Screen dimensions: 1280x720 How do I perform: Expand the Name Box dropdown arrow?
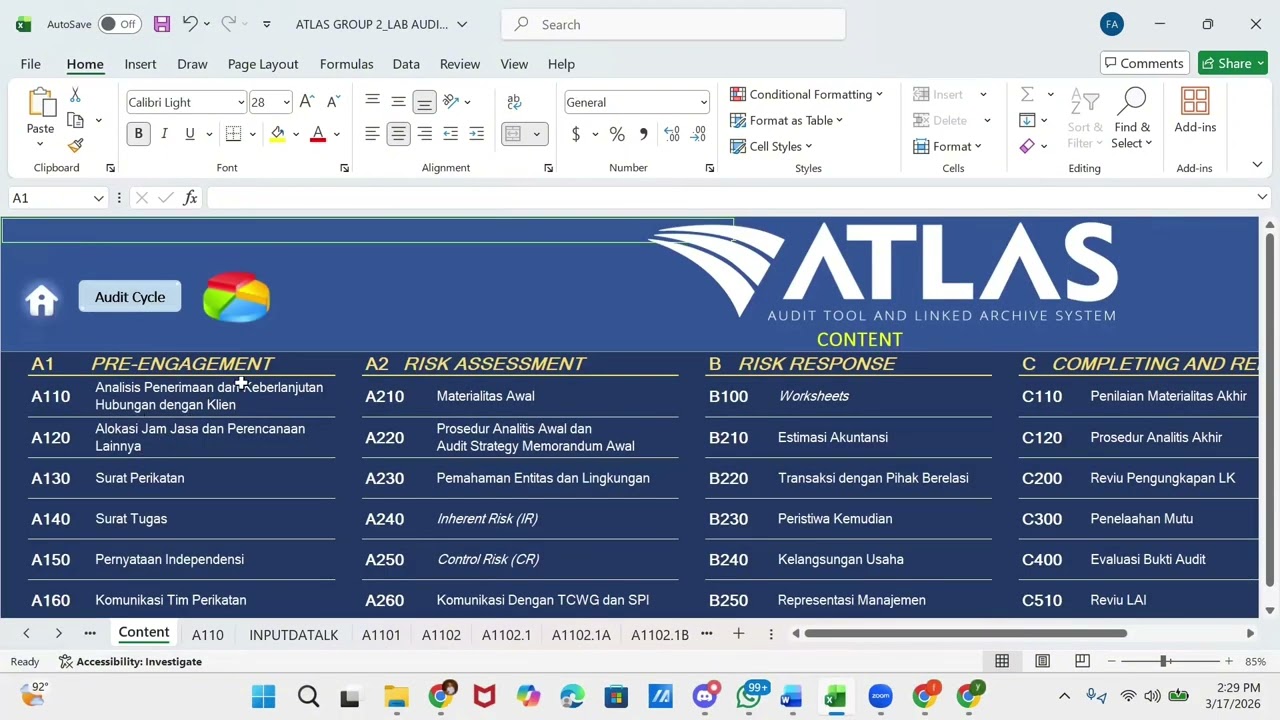click(98, 198)
